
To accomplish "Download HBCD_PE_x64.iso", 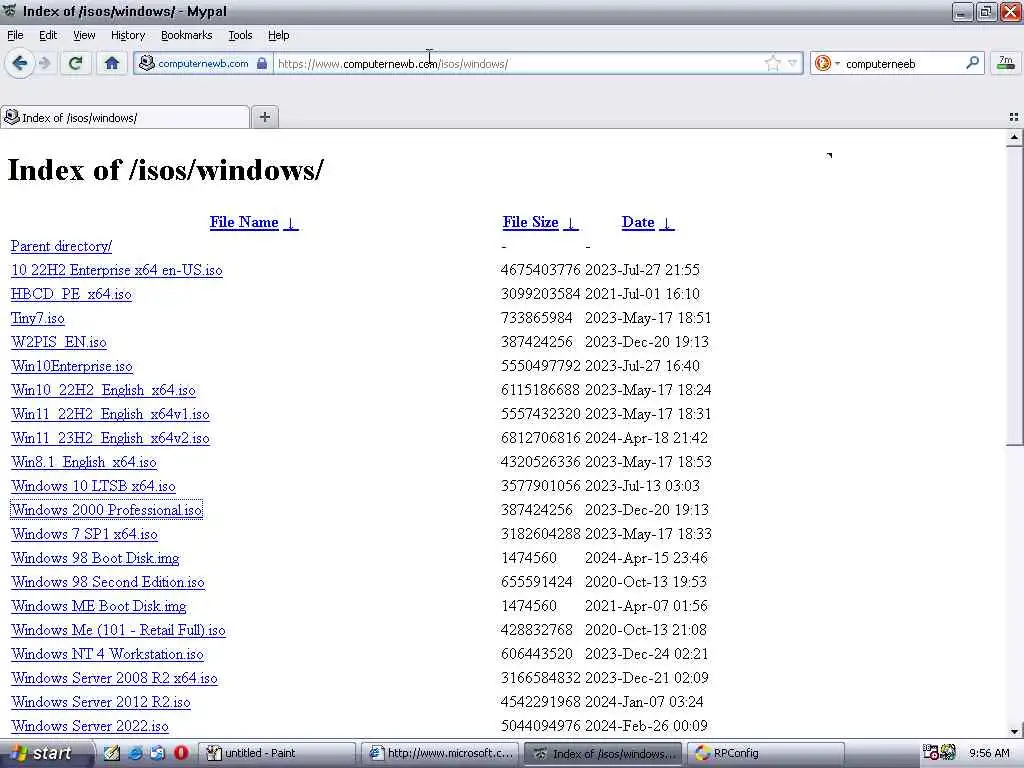I will pyautogui.click(x=71, y=295).
